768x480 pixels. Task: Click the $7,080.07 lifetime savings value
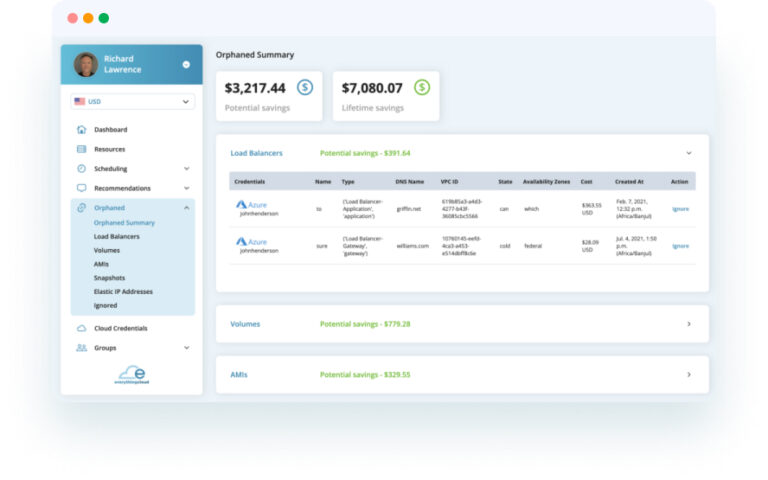point(372,88)
